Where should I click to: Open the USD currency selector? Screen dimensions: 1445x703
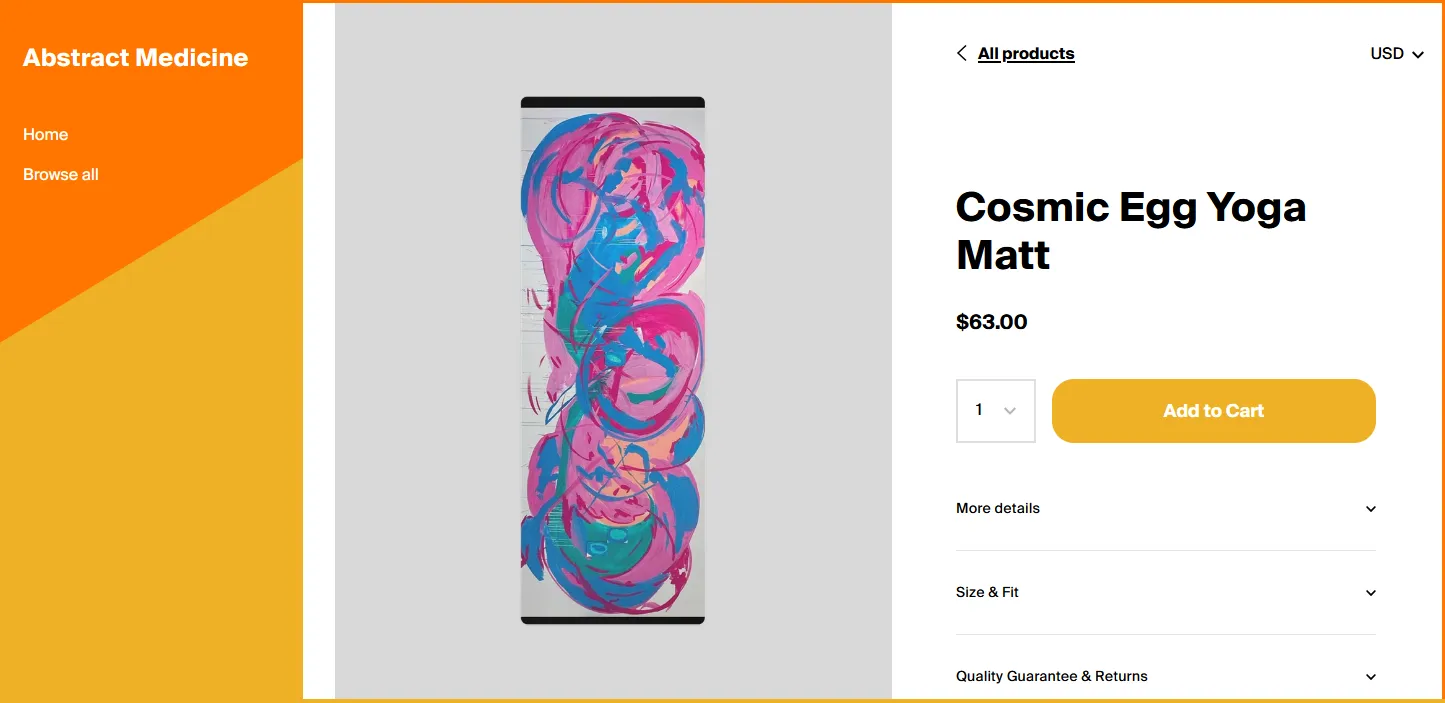(x=1396, y=53)
